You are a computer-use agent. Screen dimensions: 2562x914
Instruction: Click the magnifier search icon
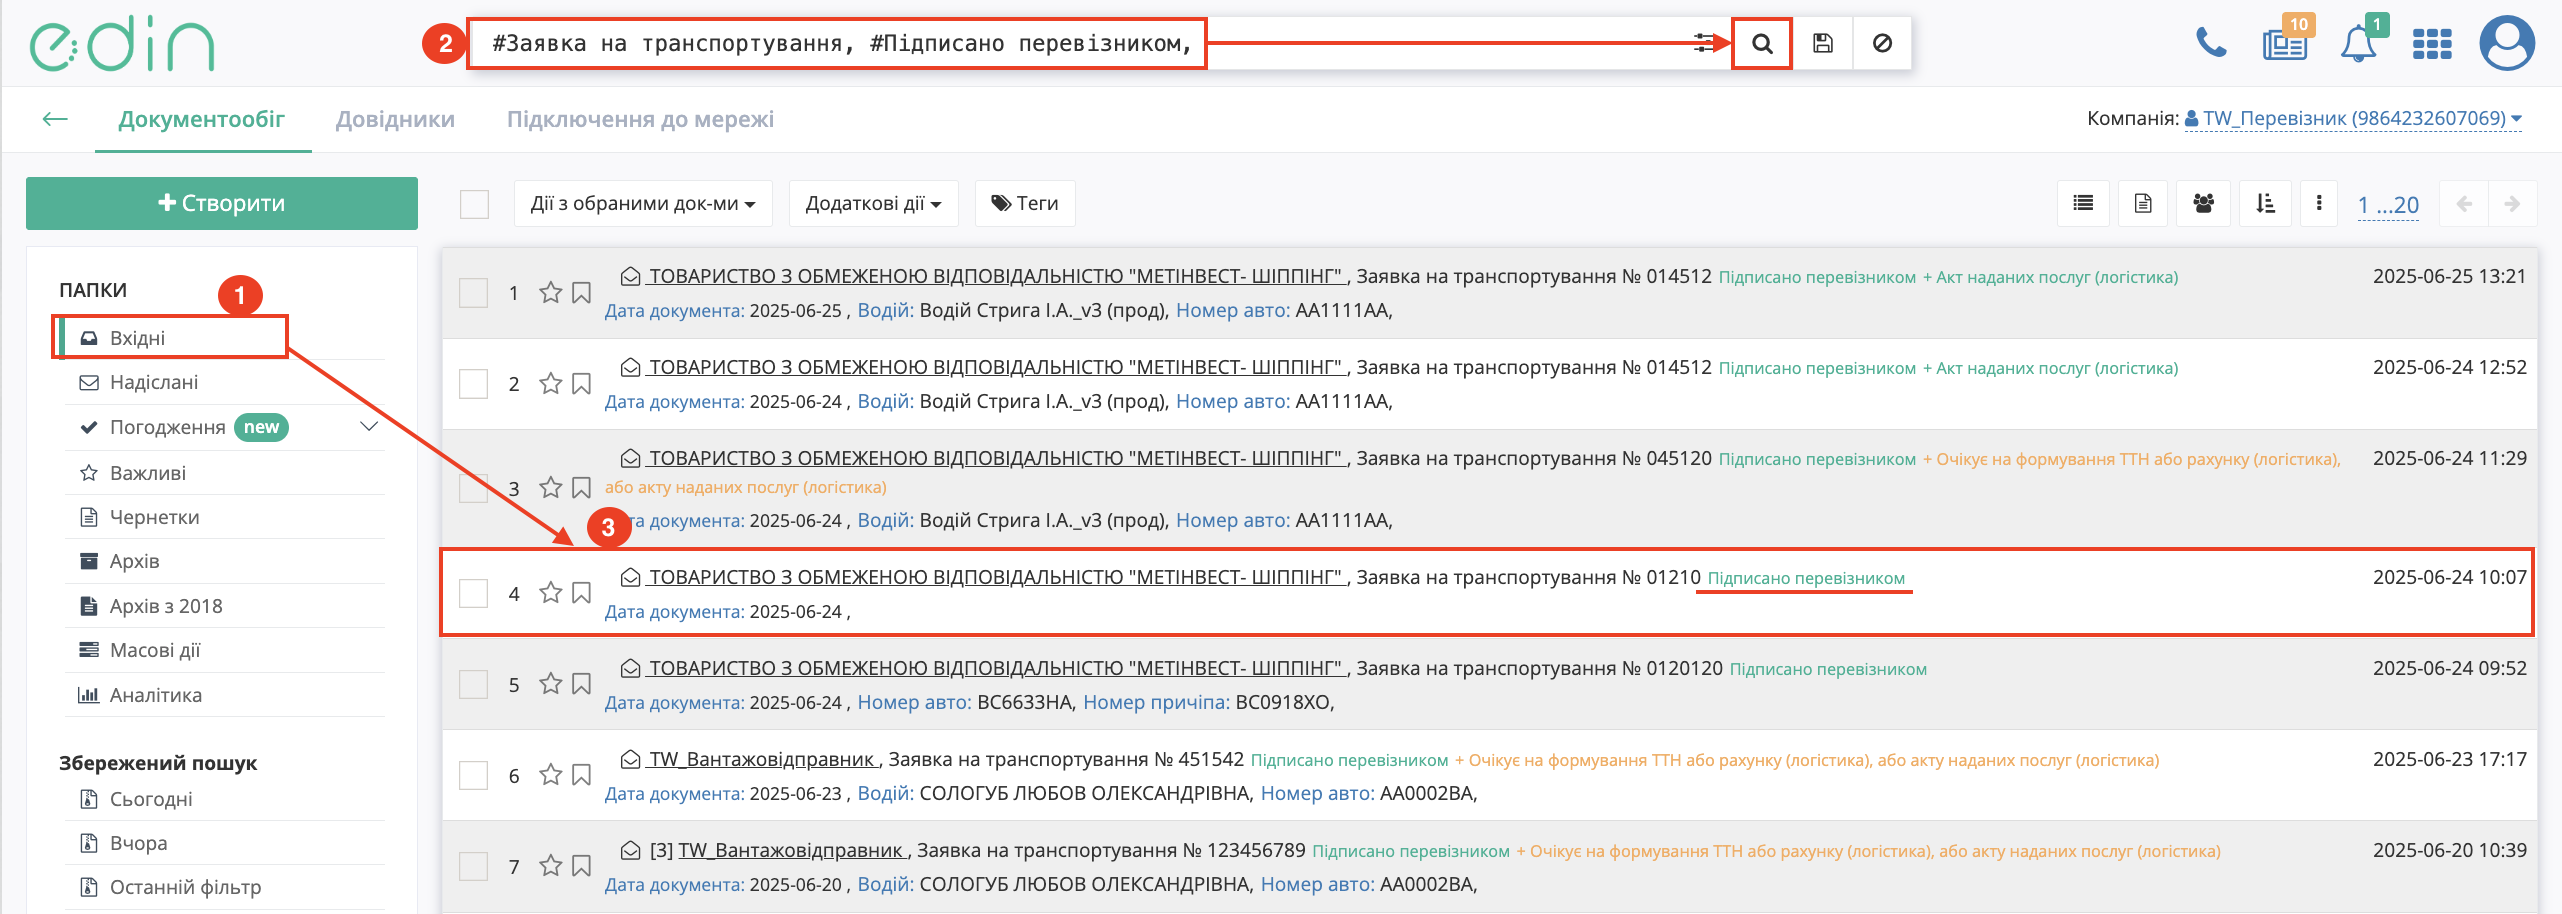[x=1762, y=44]
